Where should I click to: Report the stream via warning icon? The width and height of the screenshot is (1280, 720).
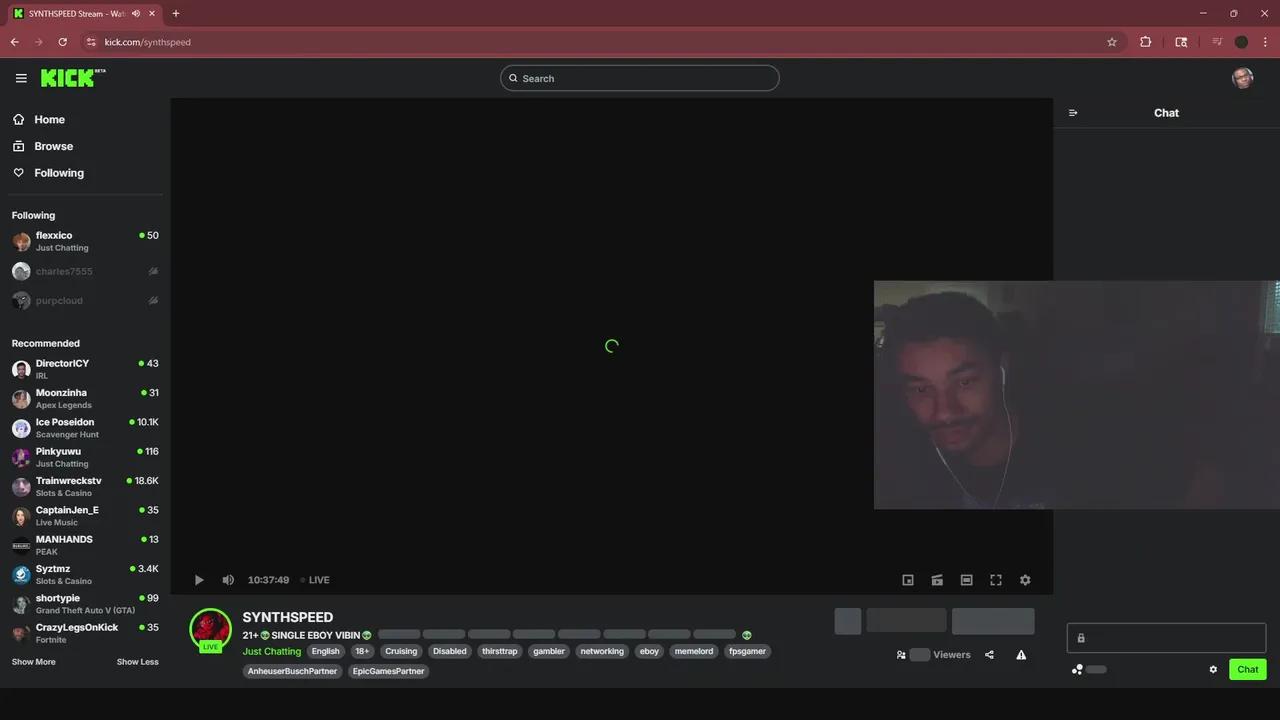tap(1021, 655)
